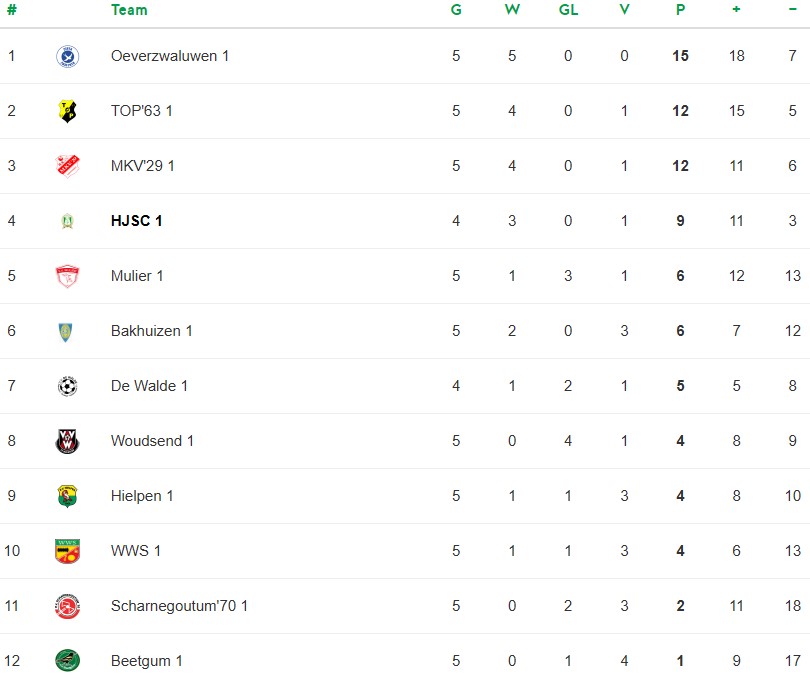810x684 pixels.
Task: Click the Woudsend club logo
Action: click(67, 441)
